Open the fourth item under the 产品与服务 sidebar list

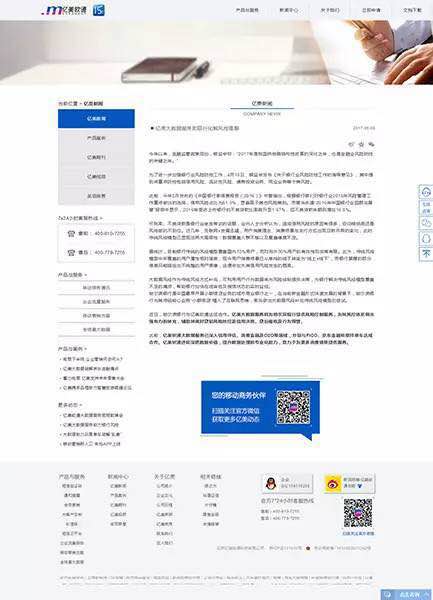point(96,329)
